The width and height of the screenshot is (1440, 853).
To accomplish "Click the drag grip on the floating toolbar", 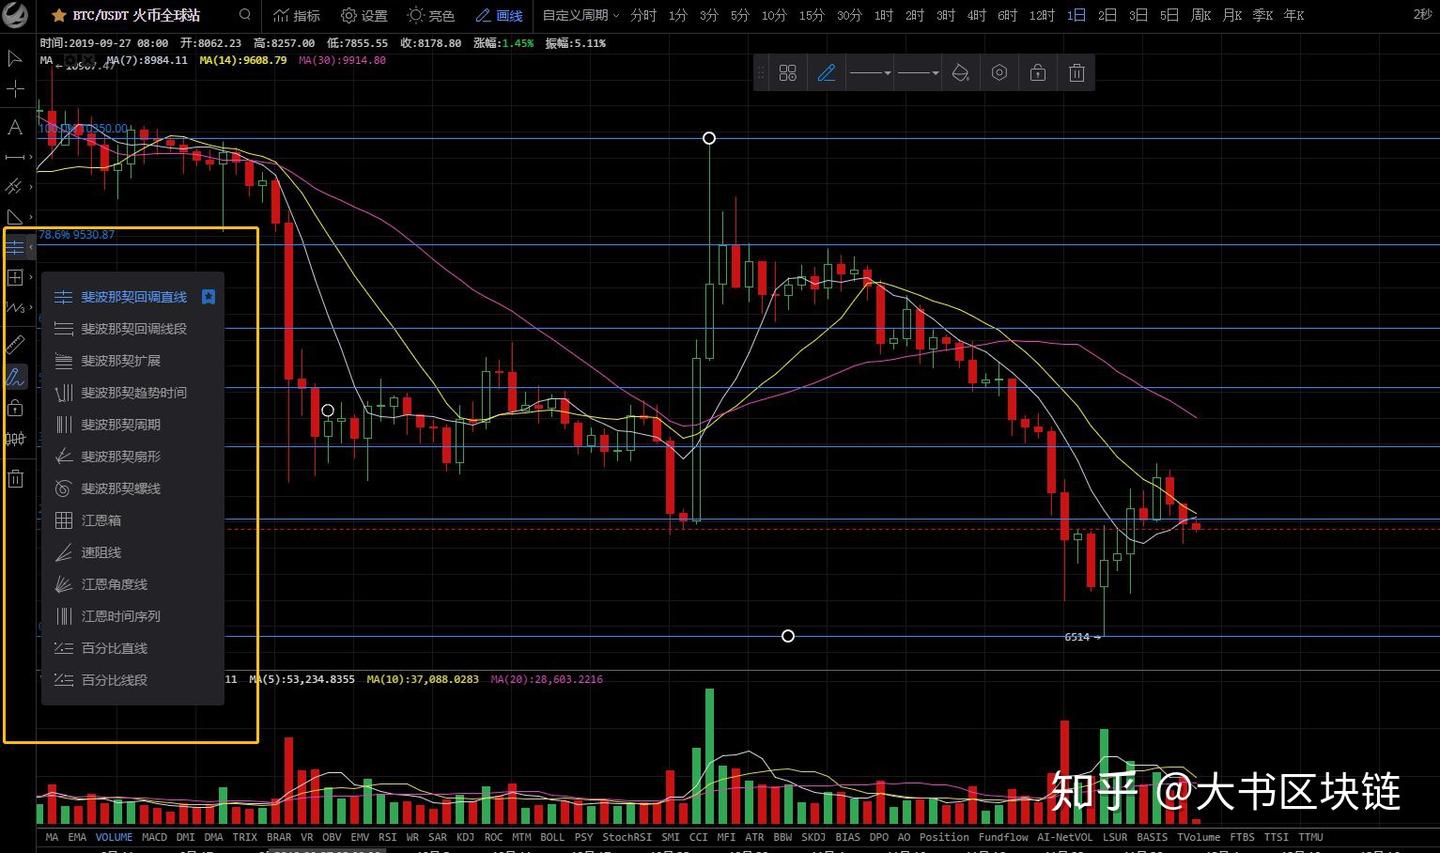I will point(761,73).
